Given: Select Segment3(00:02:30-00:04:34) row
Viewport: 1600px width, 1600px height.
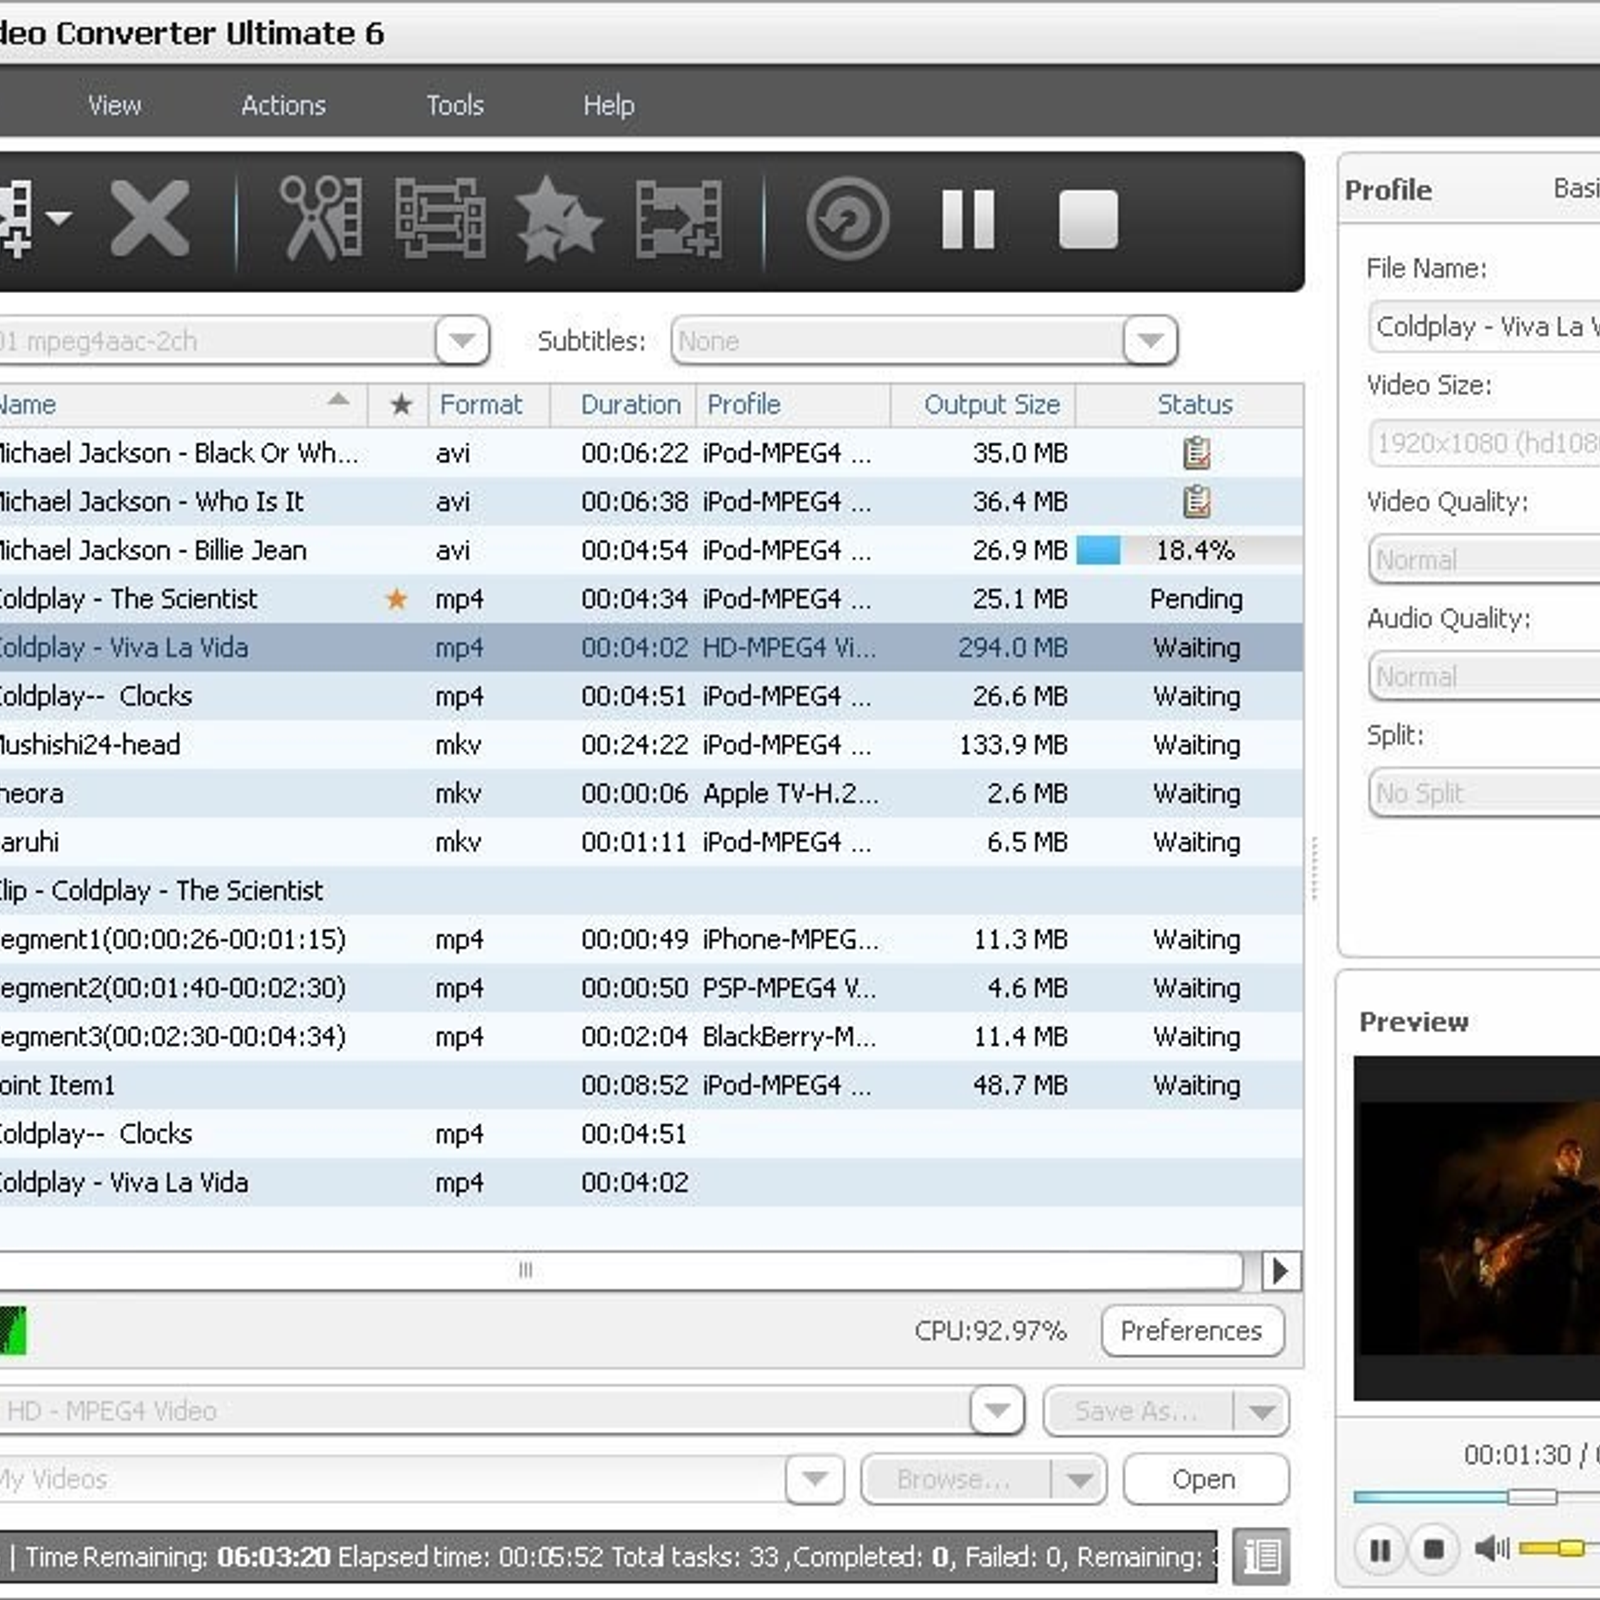Looking at the screenshot, I should coord(651,1036).
